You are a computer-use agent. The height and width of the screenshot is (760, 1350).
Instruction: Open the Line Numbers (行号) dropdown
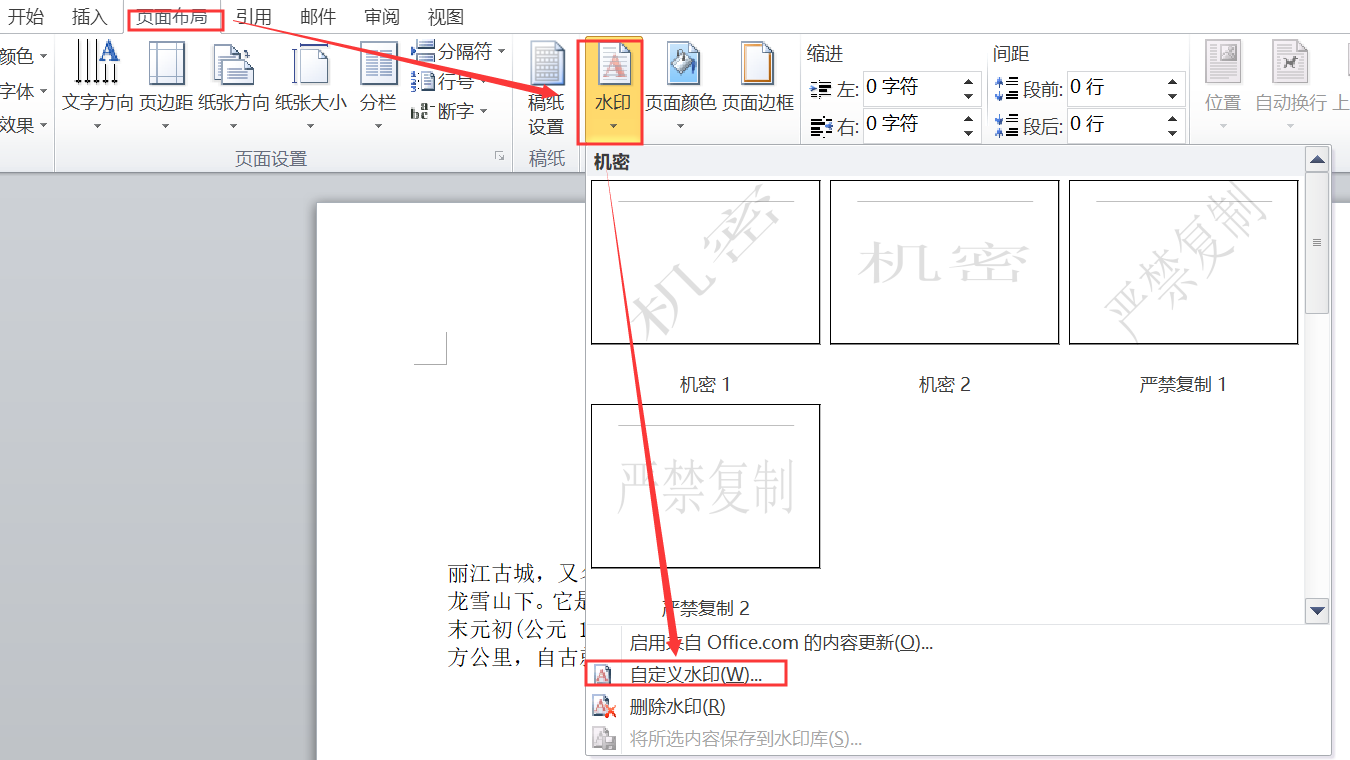(x=450, y=81)
